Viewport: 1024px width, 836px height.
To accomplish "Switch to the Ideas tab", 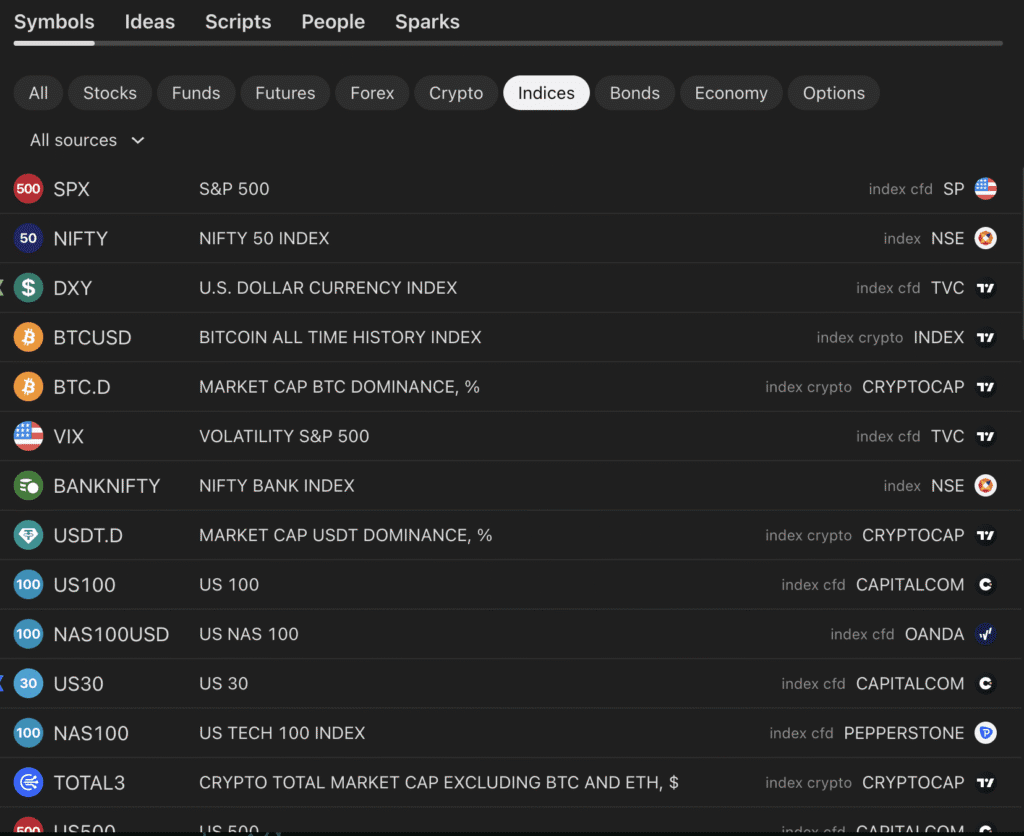I will coord(150,22).
